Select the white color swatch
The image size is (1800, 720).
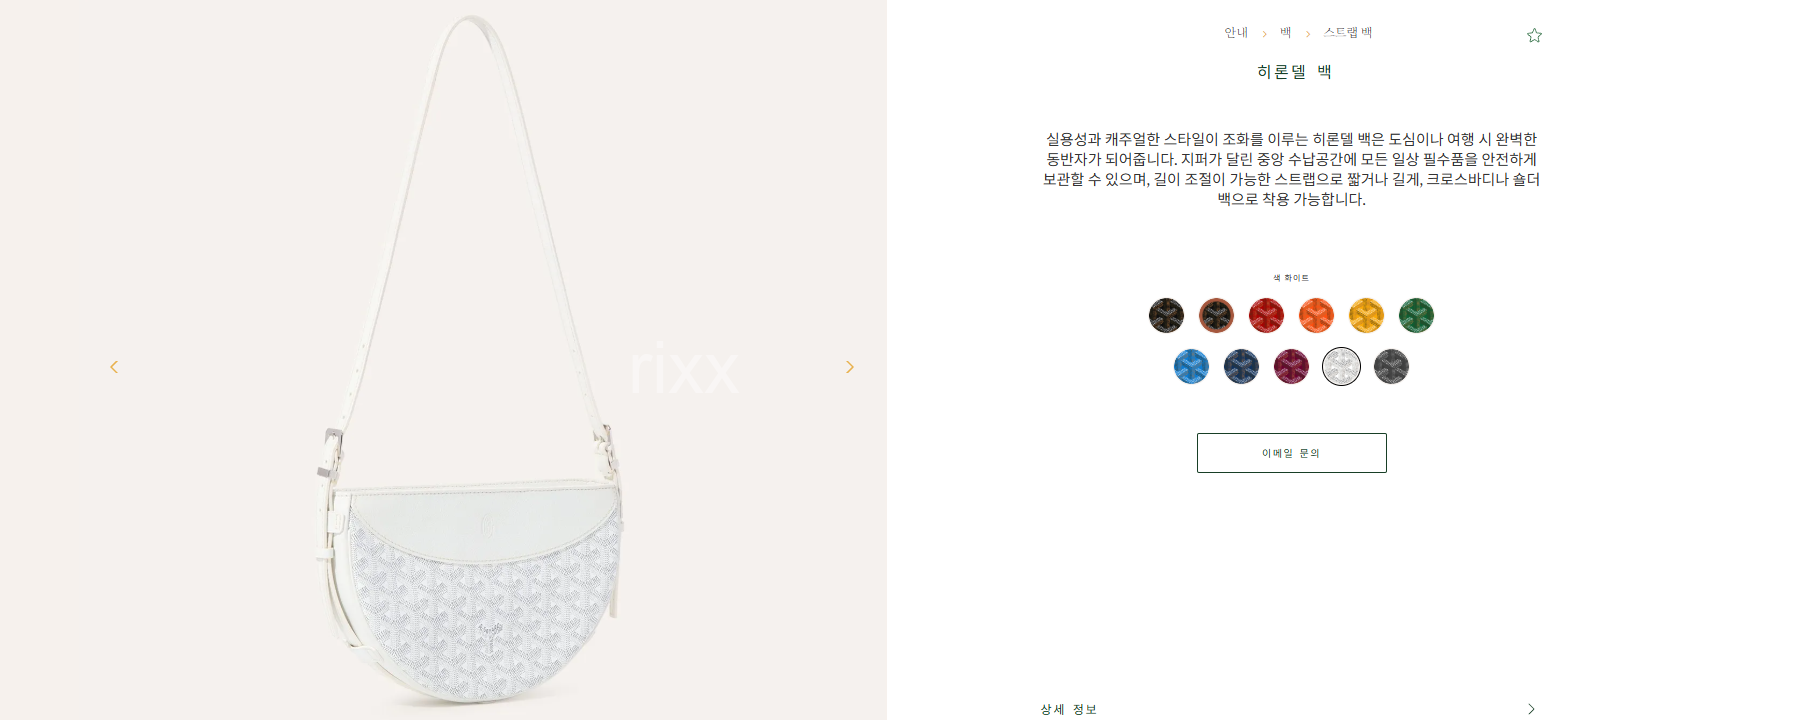click(x=1341, y=367)
